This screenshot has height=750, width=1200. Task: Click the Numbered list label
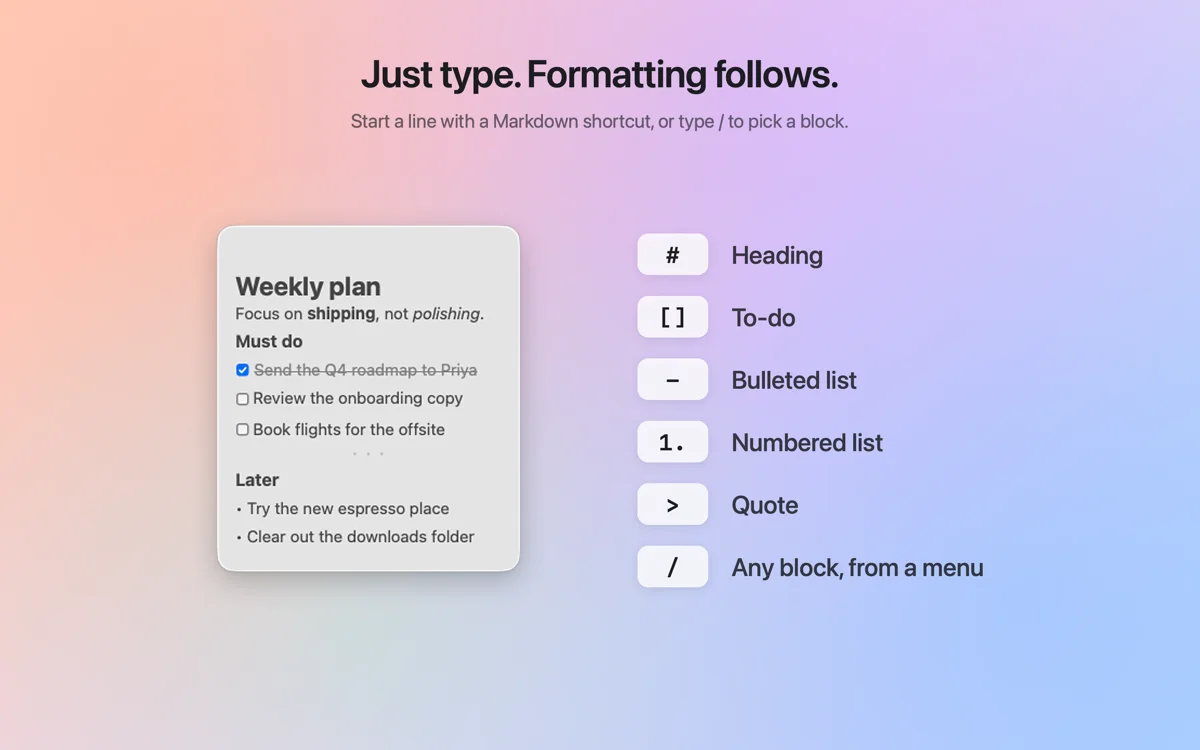807,443
